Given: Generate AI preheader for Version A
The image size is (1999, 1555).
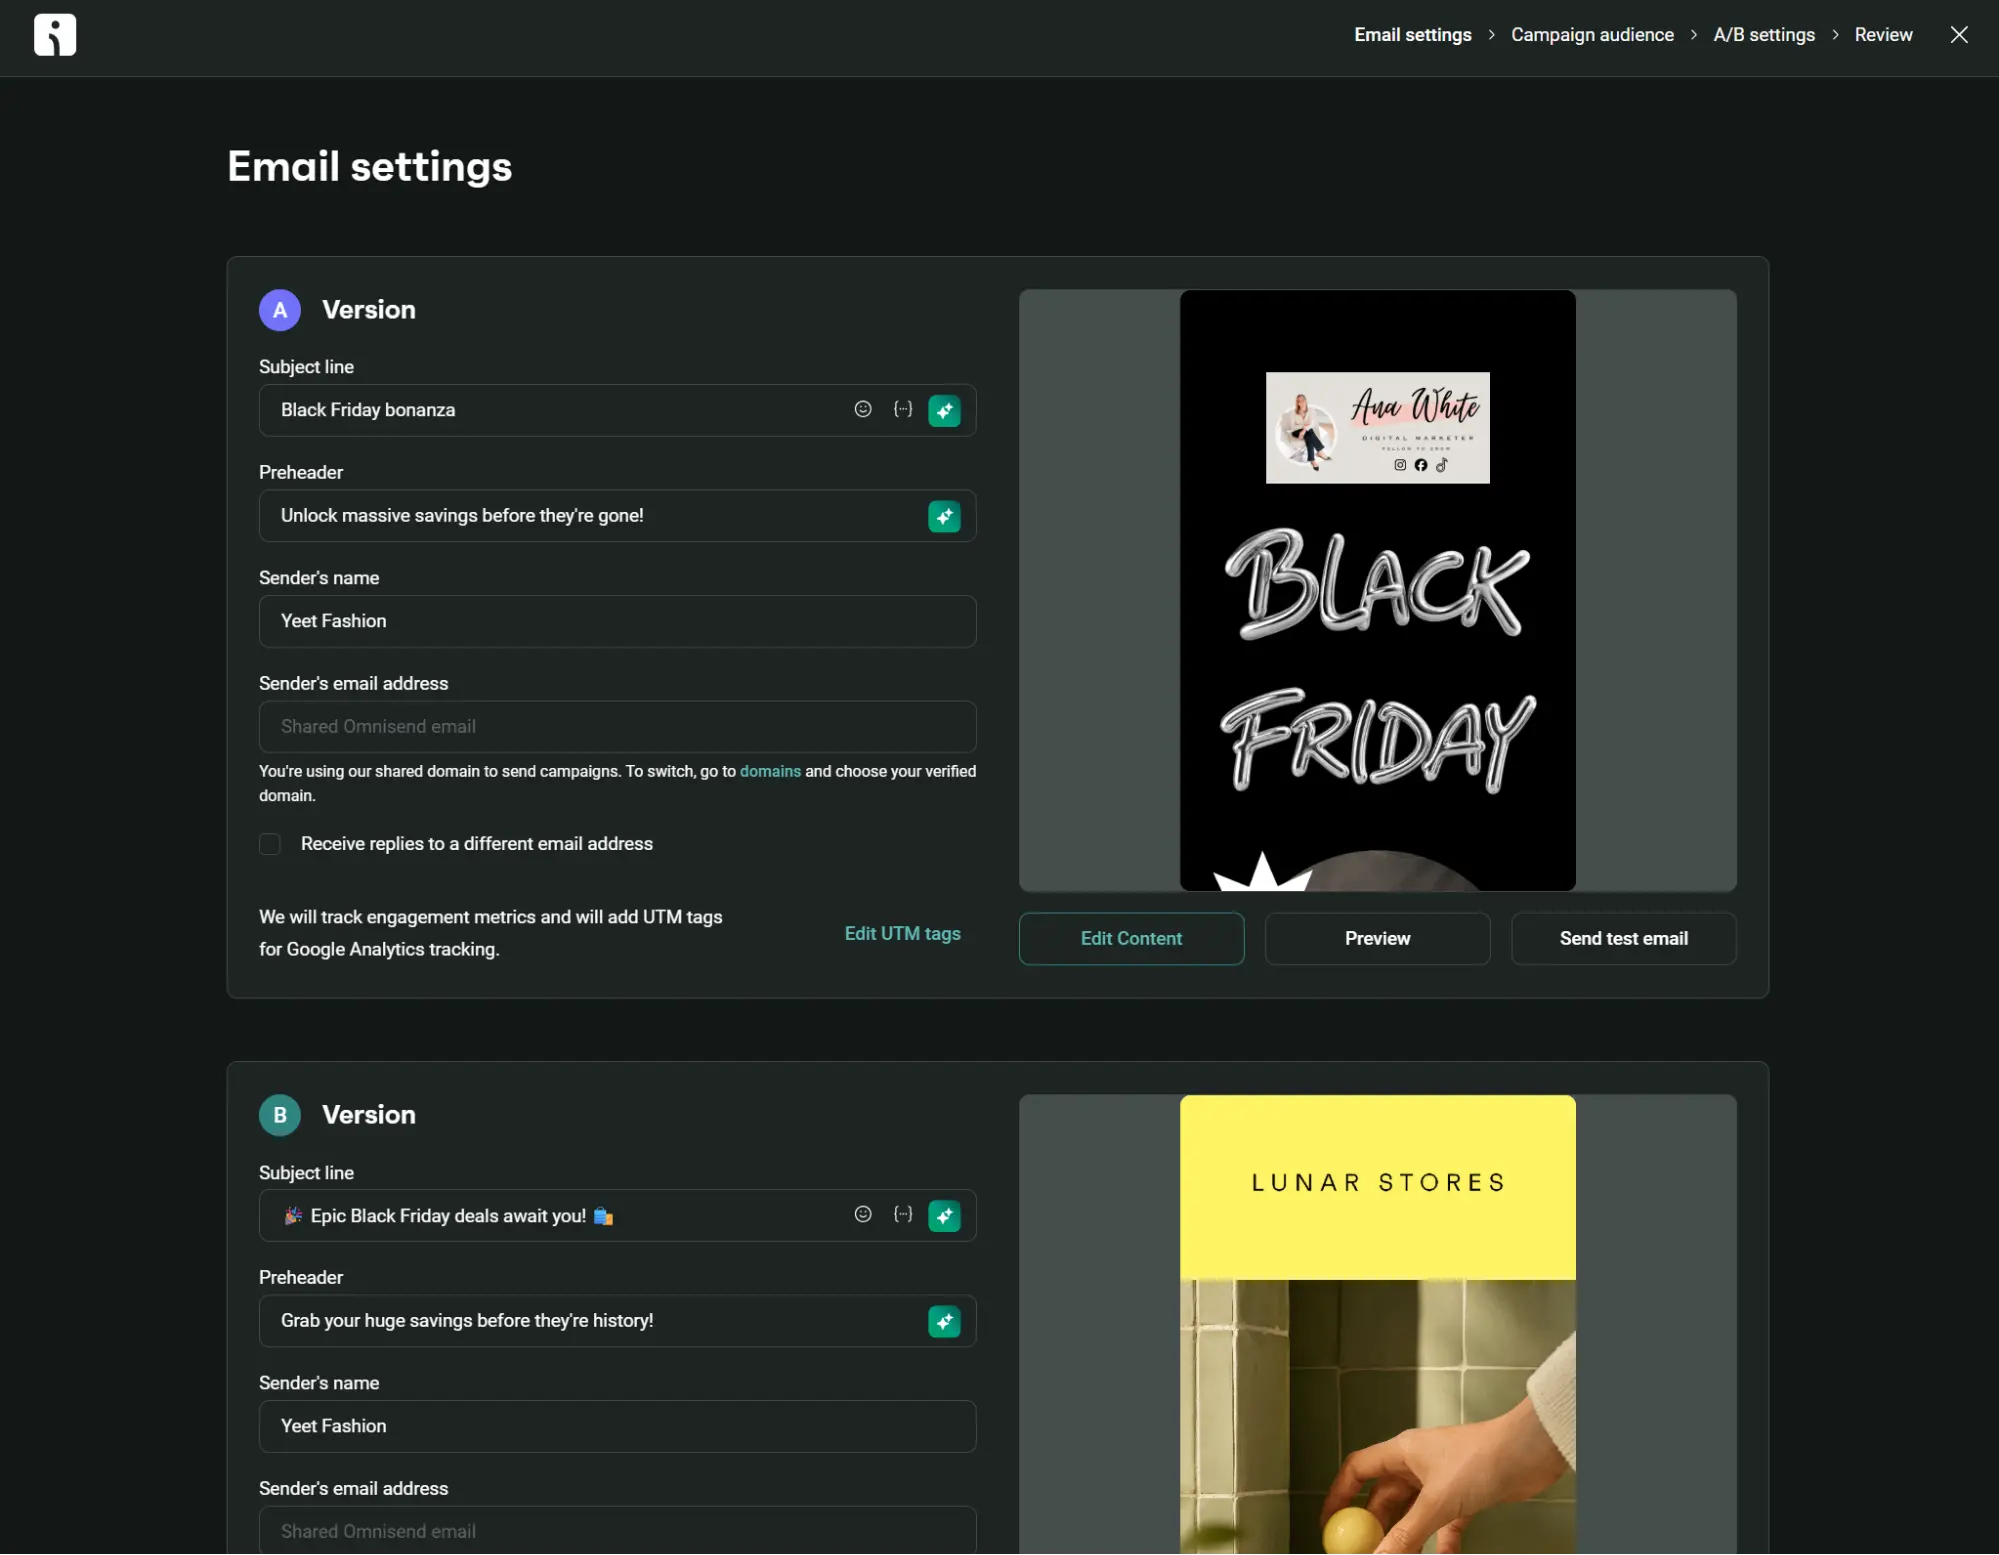Looking at the screenshot, I should coord(944,516).
